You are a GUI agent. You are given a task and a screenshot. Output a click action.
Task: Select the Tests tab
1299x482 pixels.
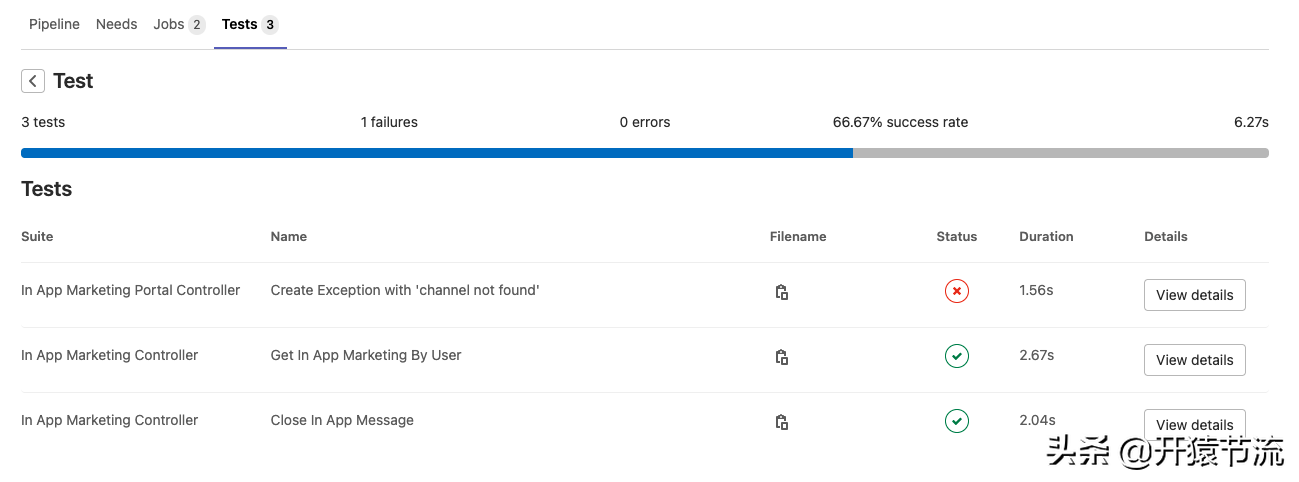(250, 24)
